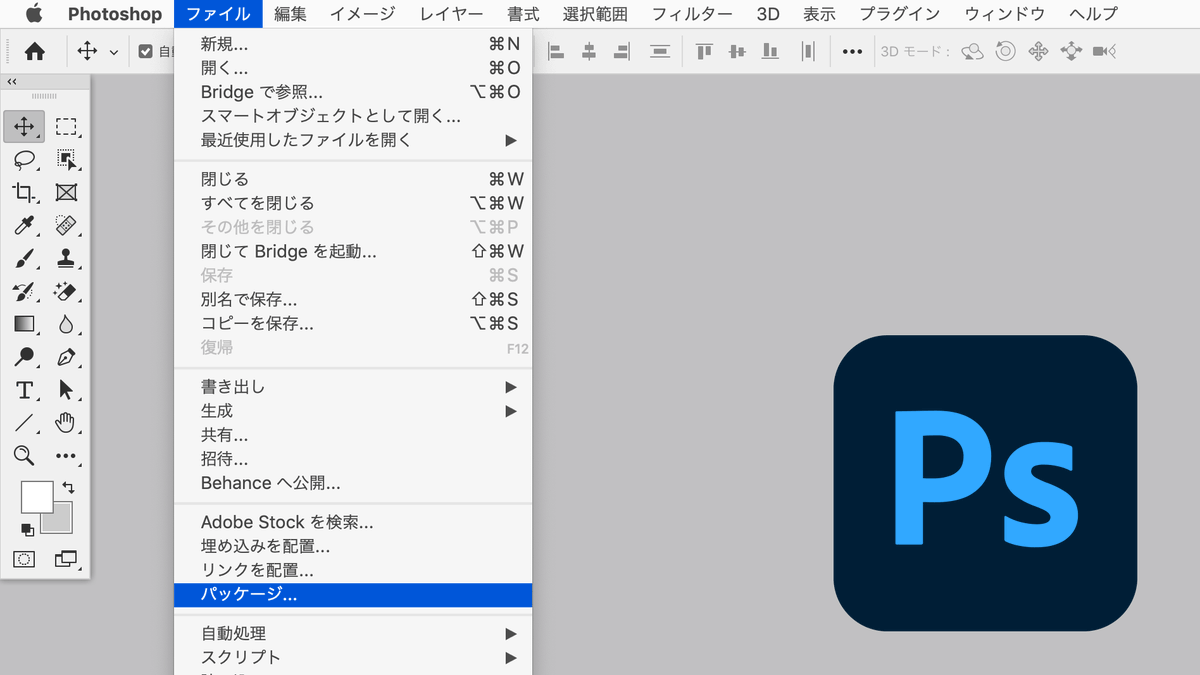The width and height of the screenshot is (1200, 675).
Task: Open the 編集 menu in menu bar
Action: (290, 14)
